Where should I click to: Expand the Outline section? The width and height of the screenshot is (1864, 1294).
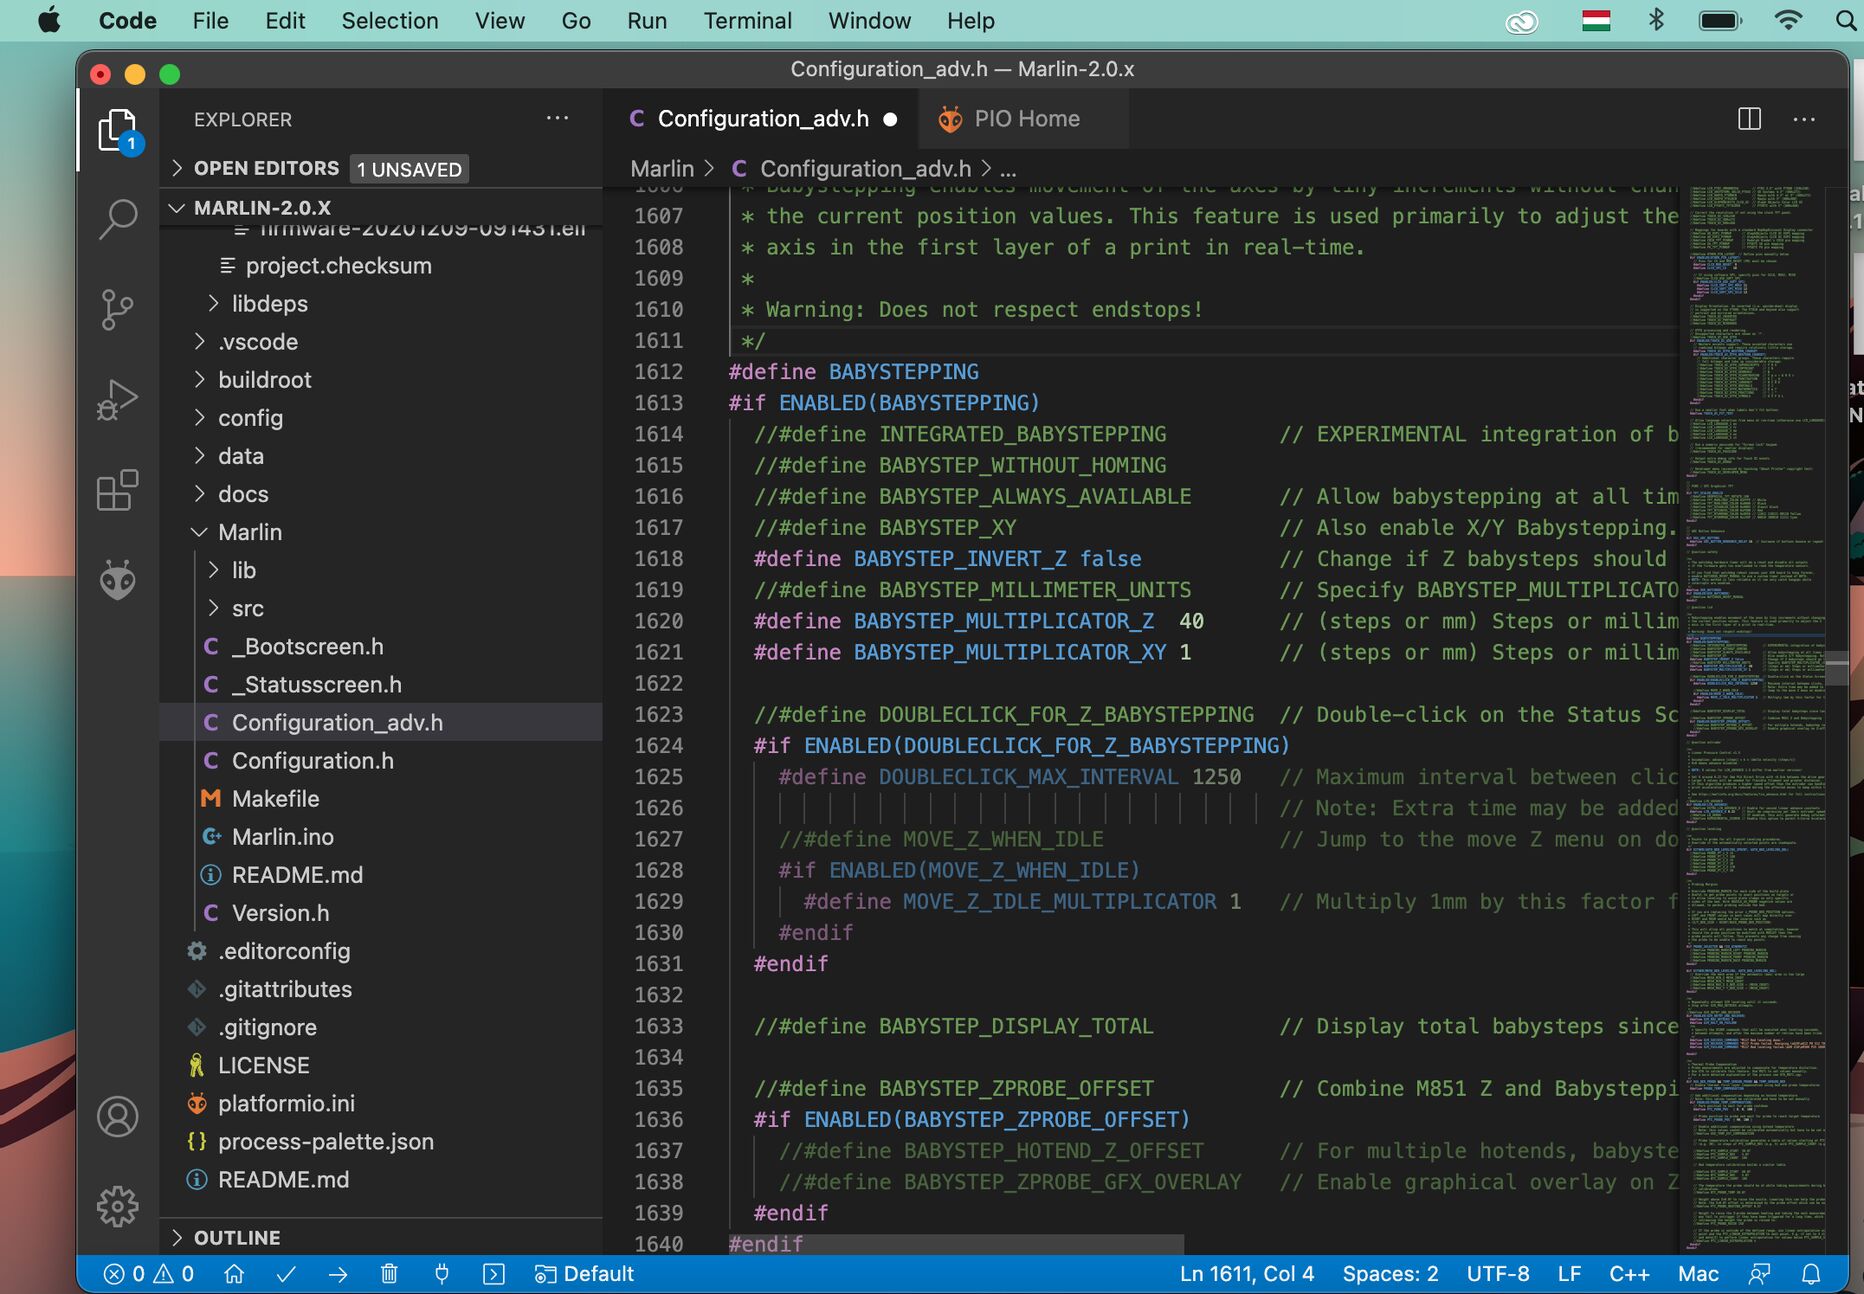point(237,1237)
